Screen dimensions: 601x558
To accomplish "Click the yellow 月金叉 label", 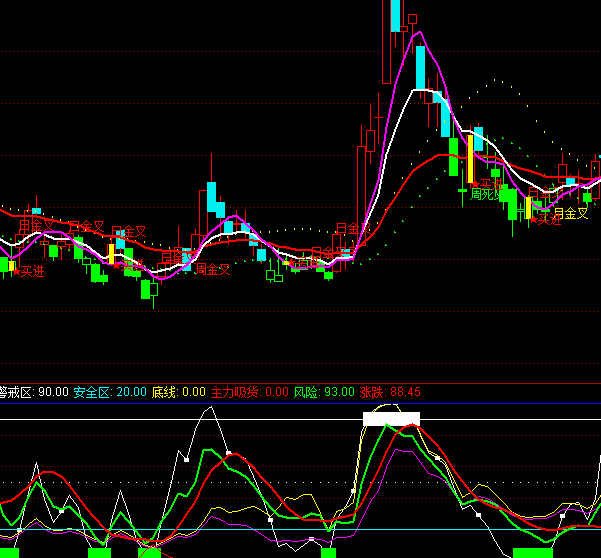I will [x=571, y=213].
